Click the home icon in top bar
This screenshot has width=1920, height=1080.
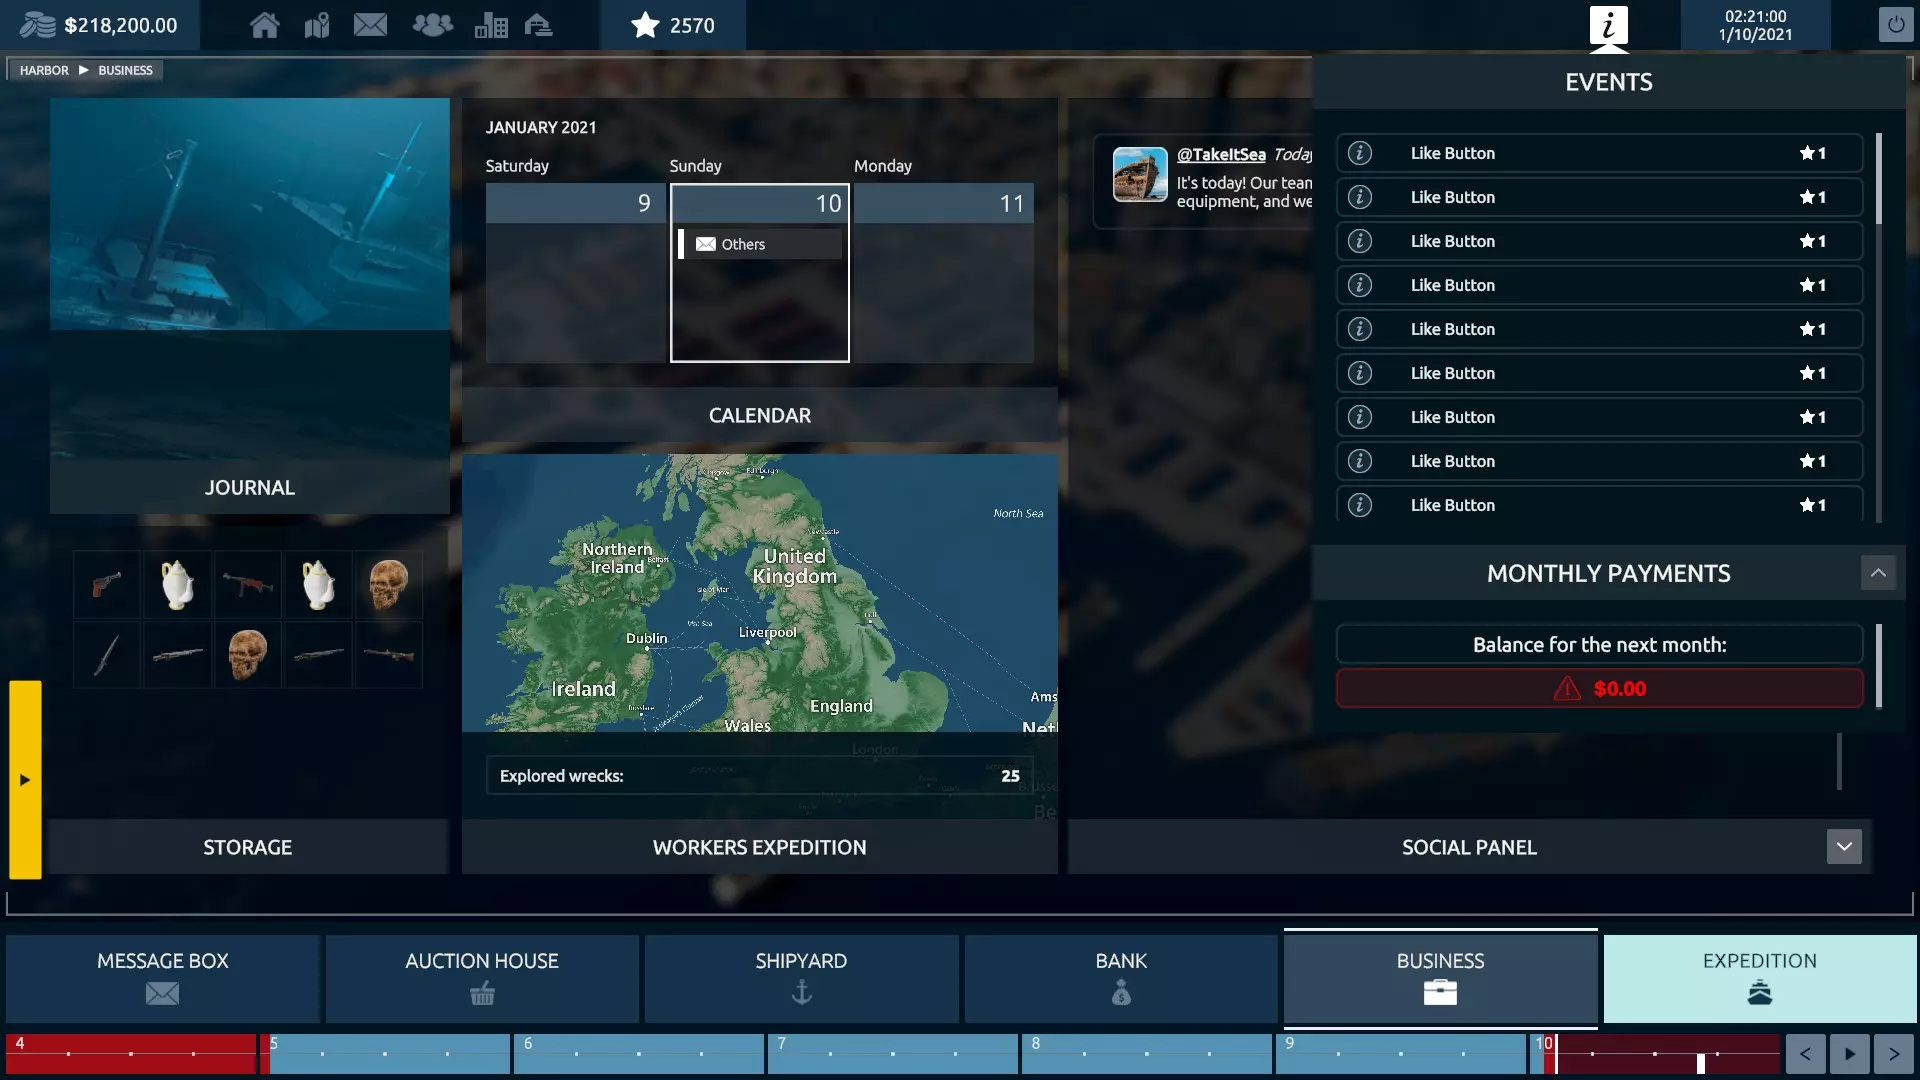(x=264, y=25)
